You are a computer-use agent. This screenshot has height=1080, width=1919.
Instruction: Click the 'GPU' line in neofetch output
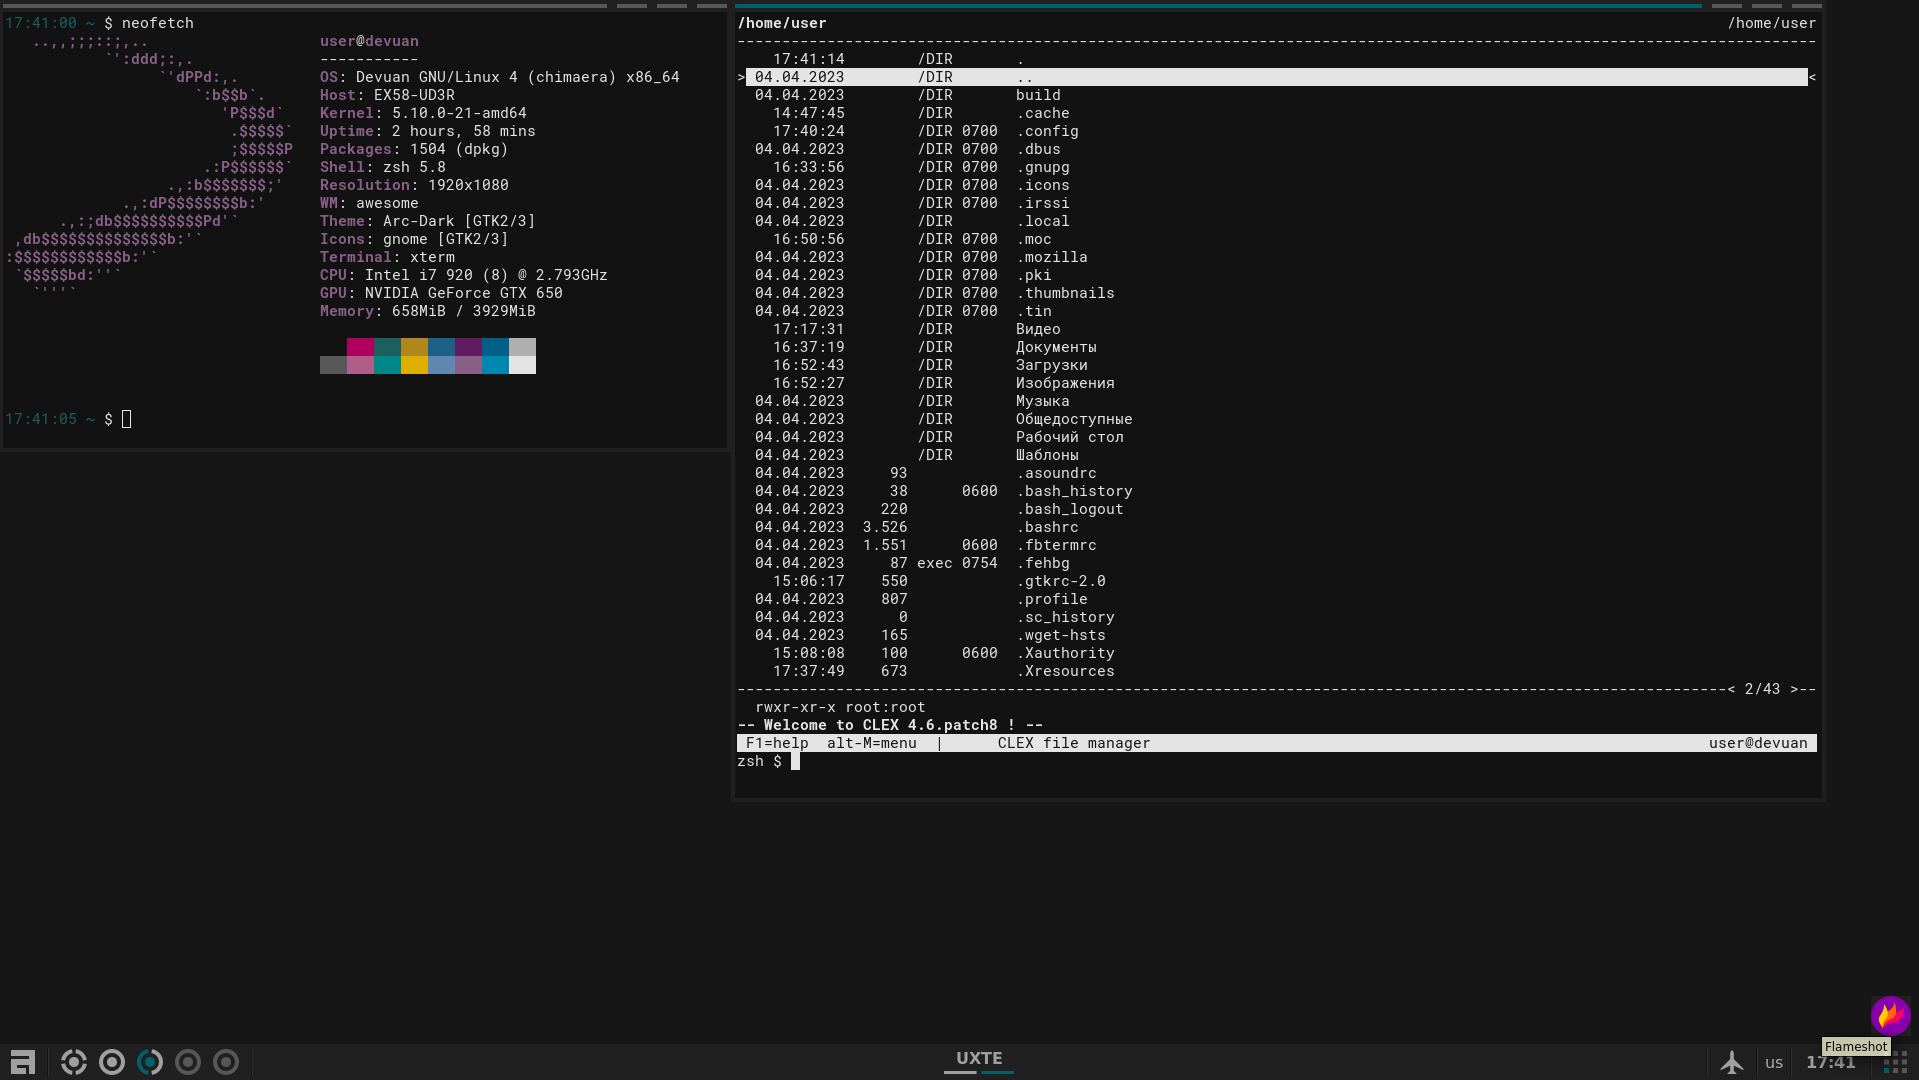(441, 293)
